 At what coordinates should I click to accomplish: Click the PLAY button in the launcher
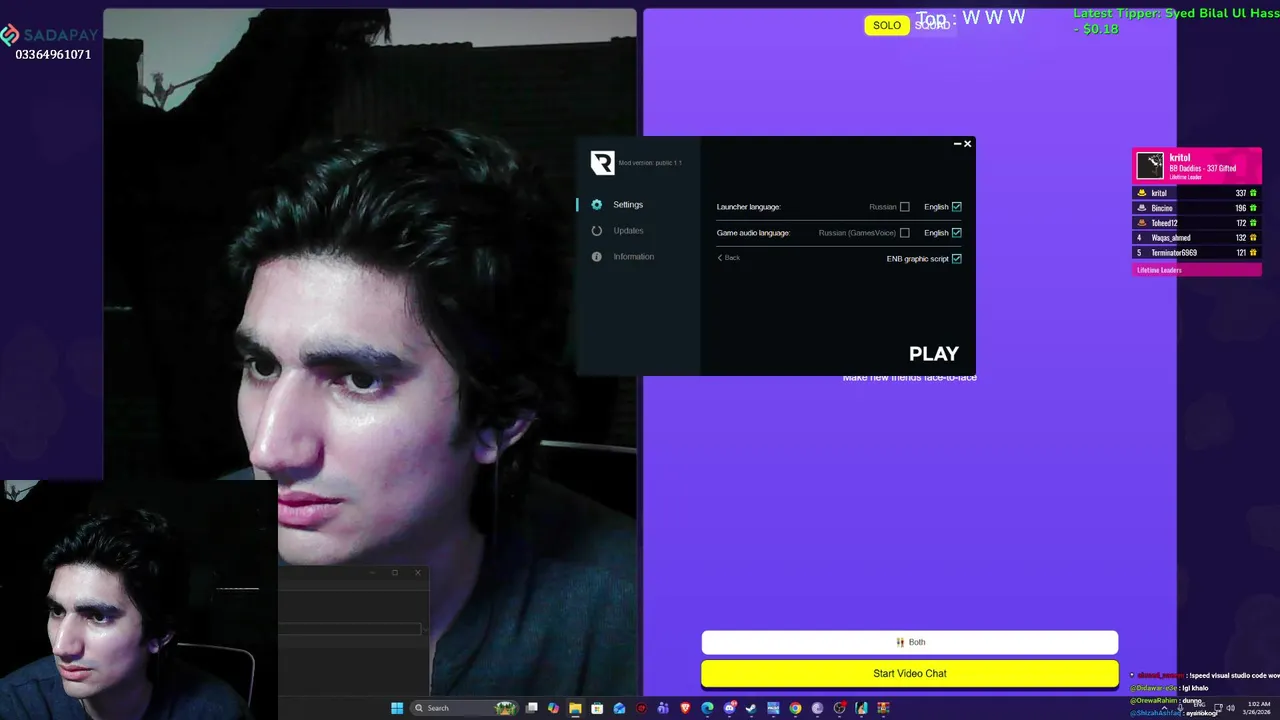[934, 354]
